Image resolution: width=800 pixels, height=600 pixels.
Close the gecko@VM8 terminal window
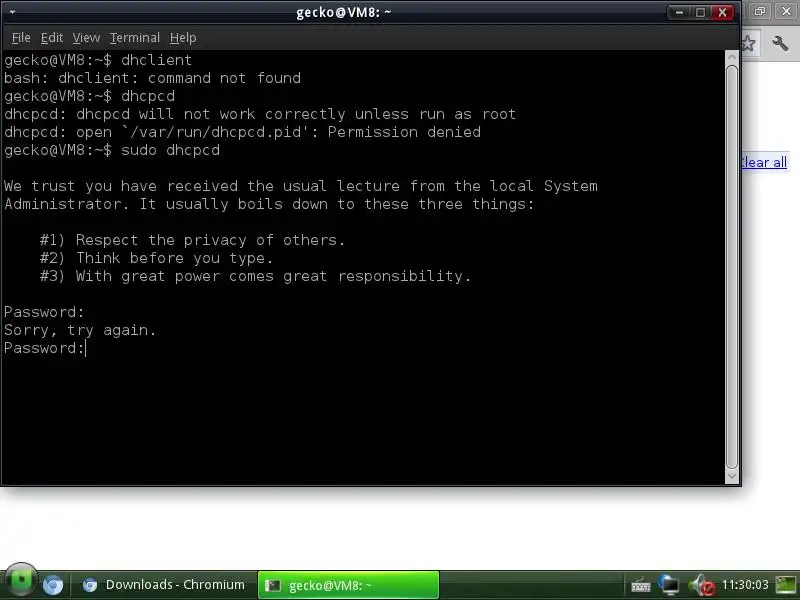pos(722,12)
